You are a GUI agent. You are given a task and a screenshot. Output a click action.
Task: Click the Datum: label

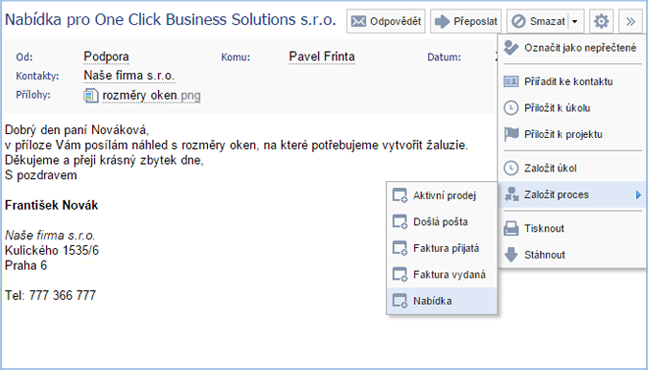coord(444,57)
